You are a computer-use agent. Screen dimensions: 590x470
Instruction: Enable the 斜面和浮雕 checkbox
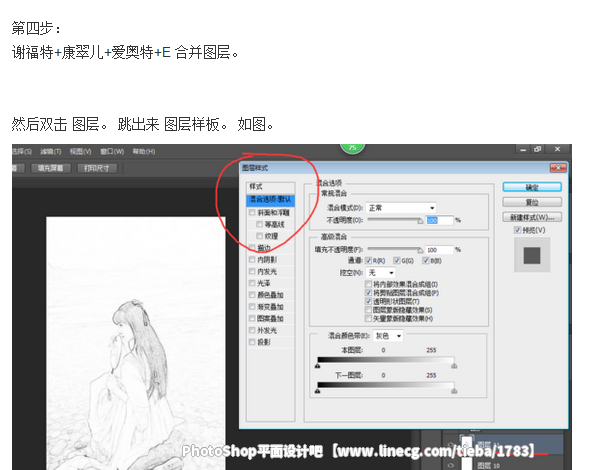coord(252,213)
